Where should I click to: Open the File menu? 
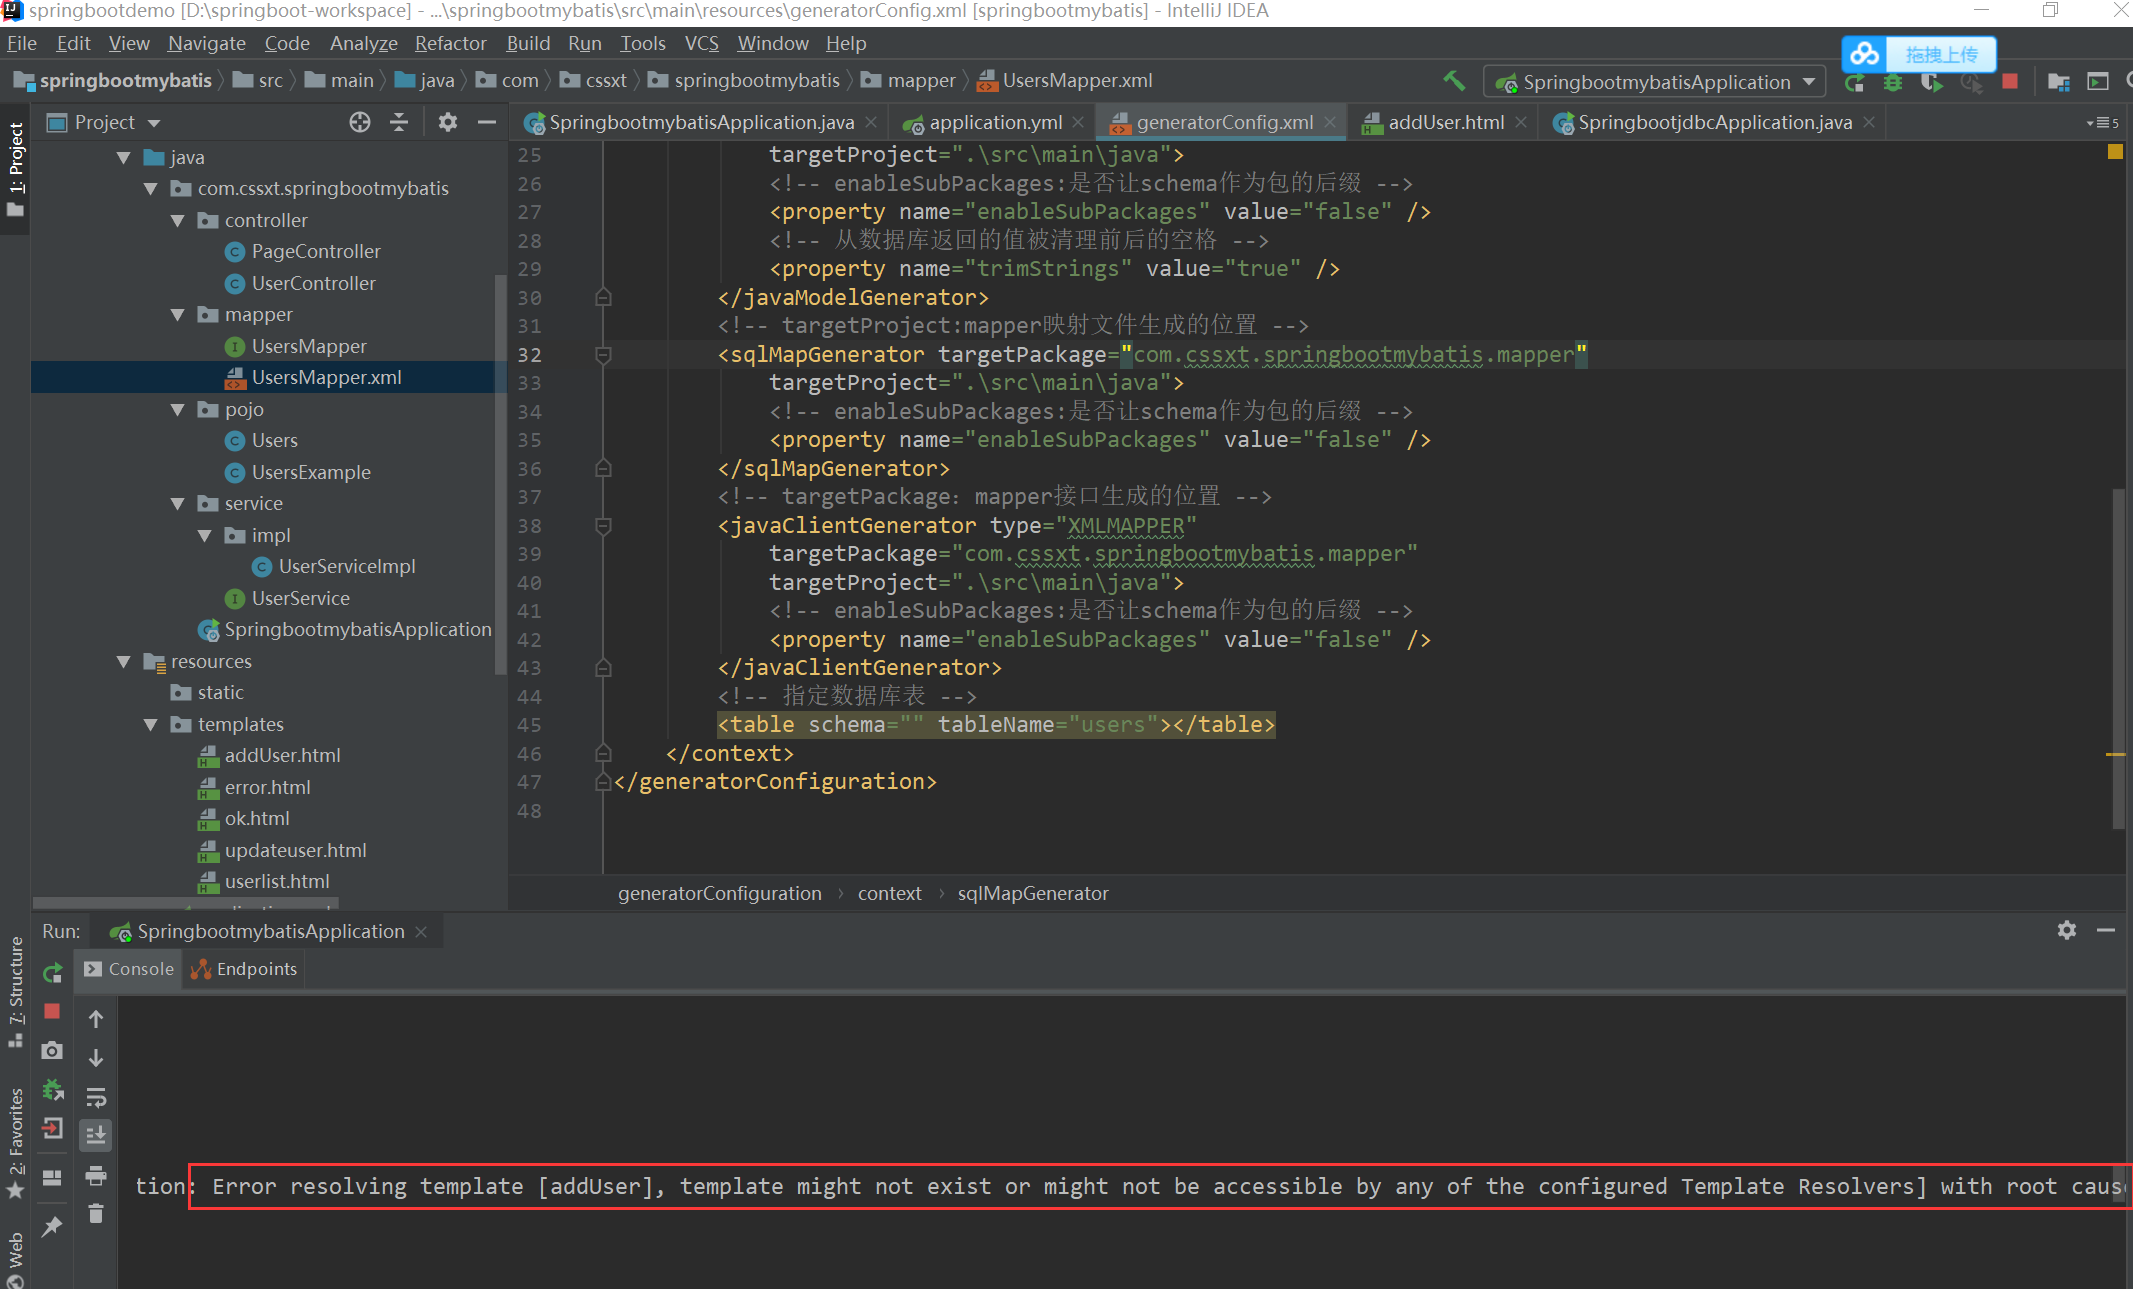click(x=22, y=43)
